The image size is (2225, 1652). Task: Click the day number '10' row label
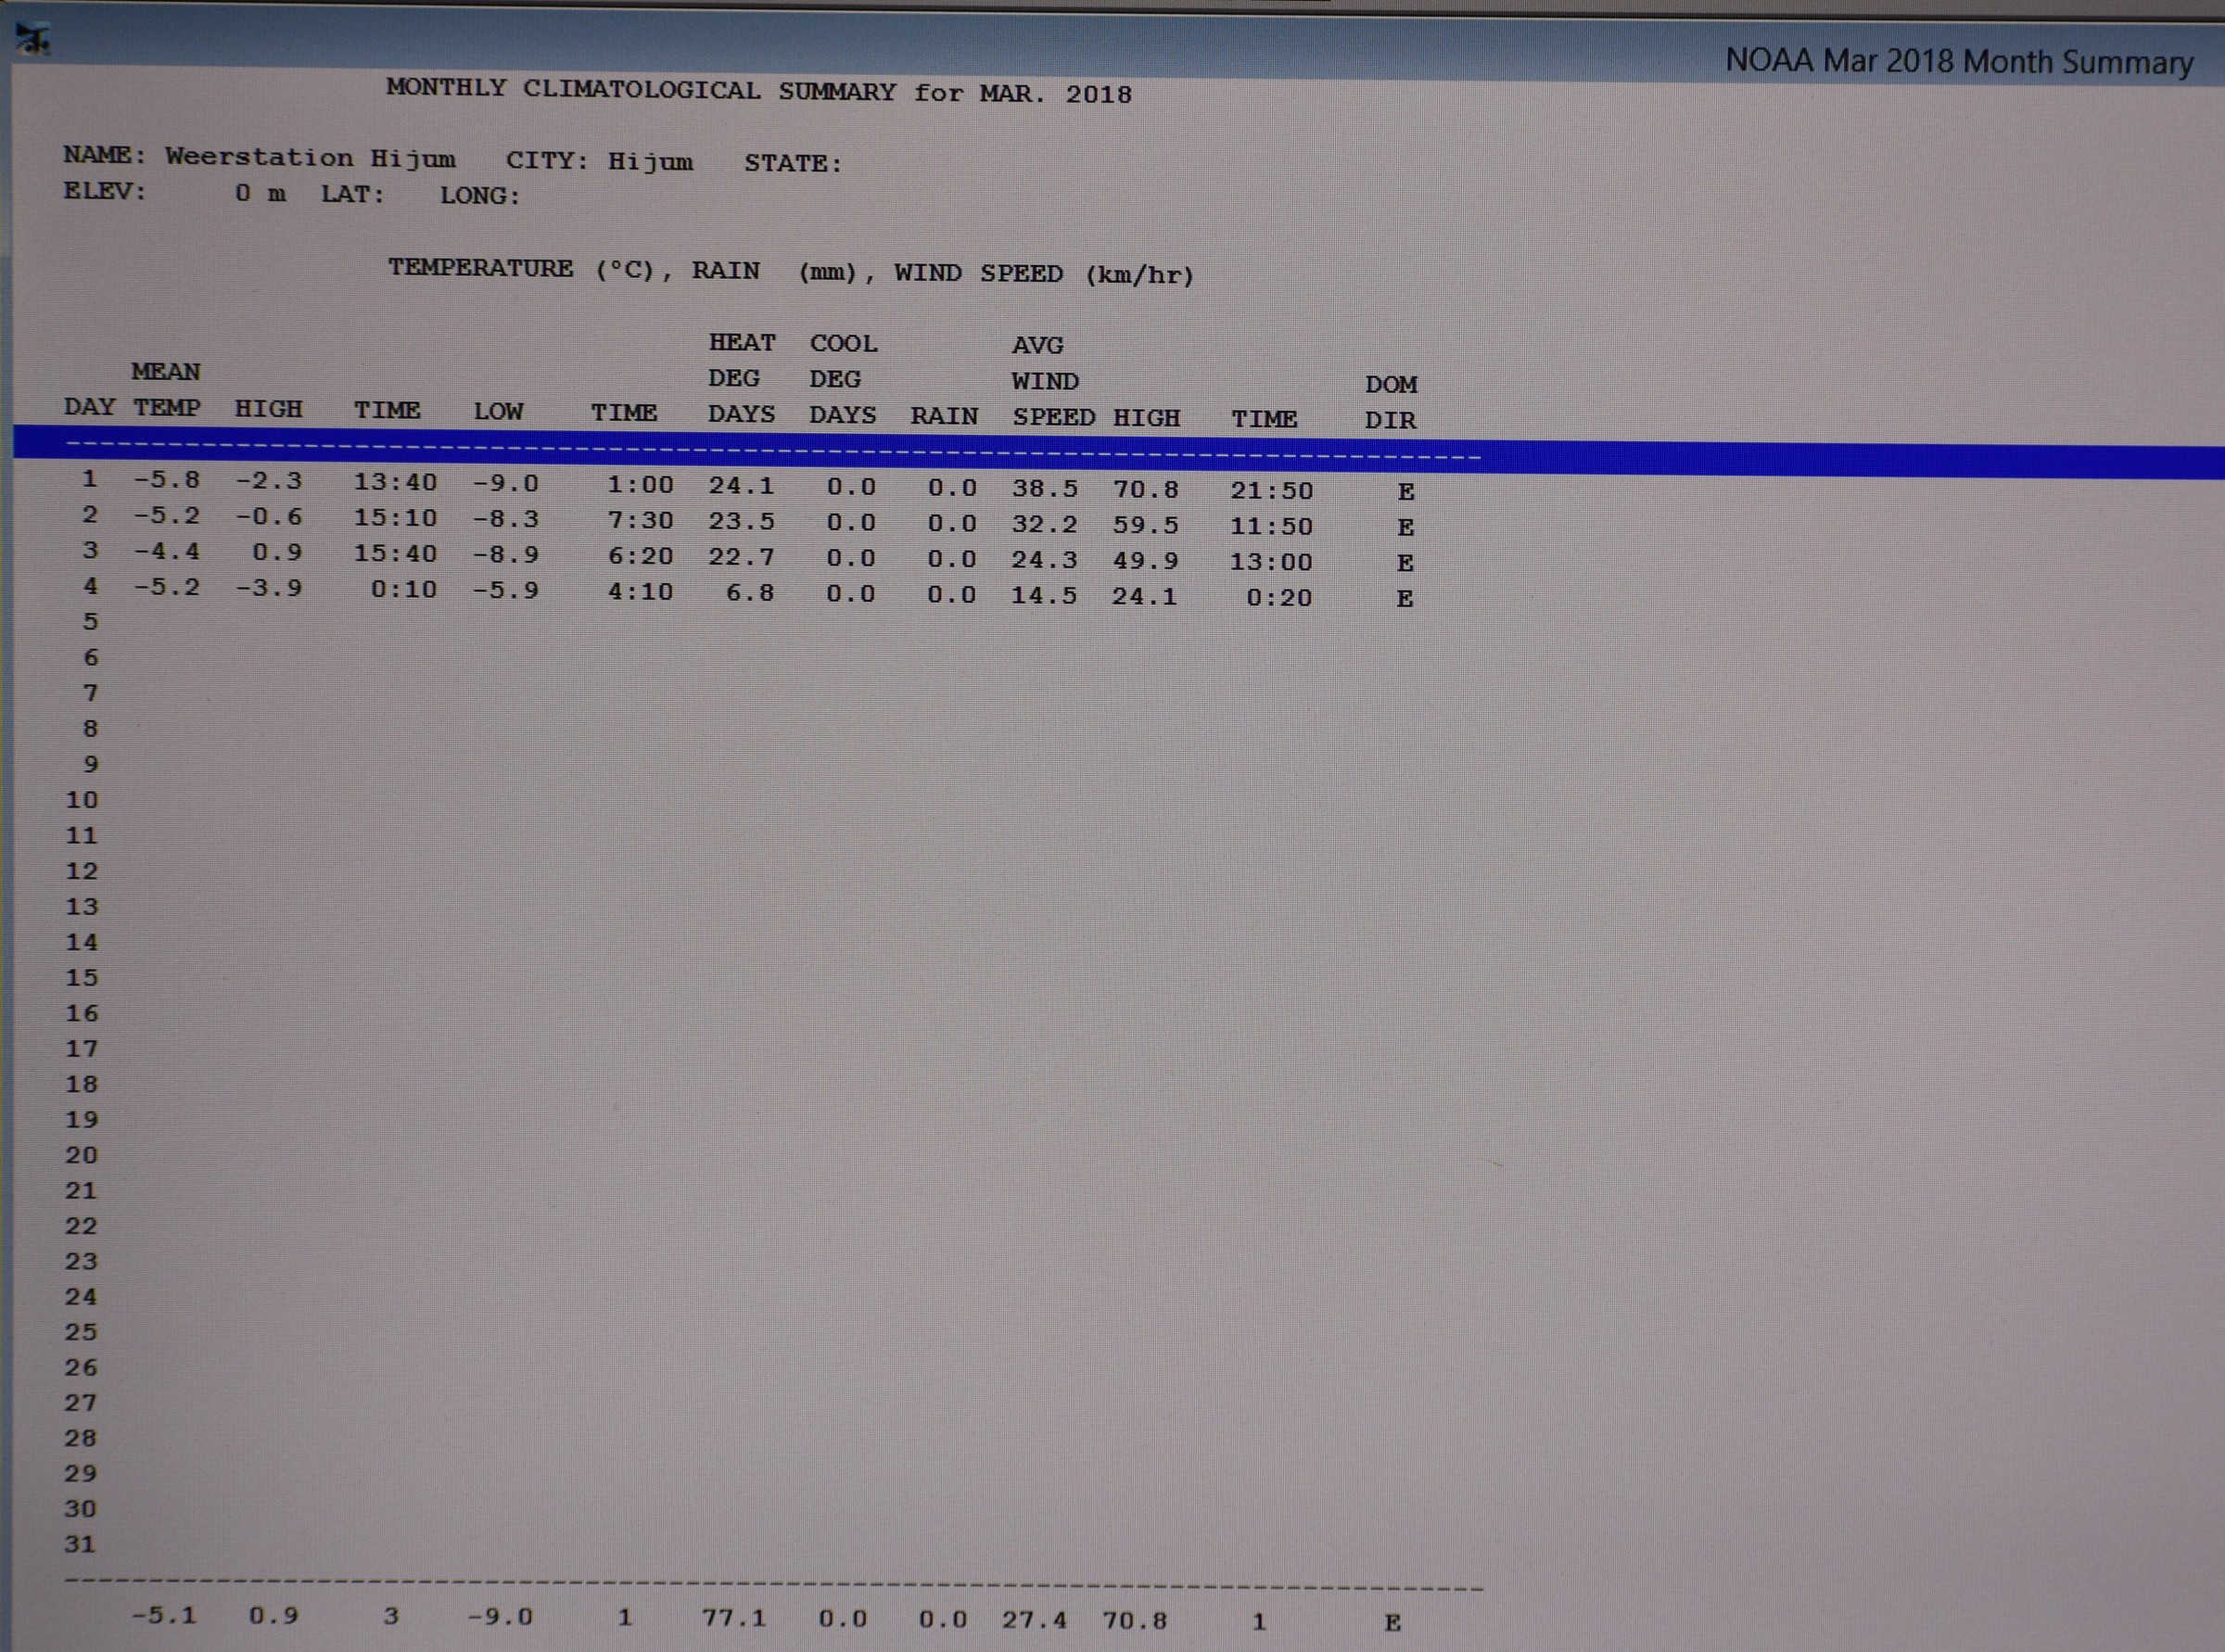pyautogui.click(x=82, y=800)
